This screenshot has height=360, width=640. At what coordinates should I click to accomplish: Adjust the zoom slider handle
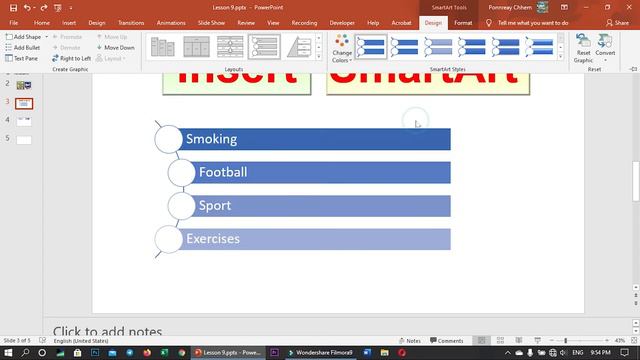pos(566,340)
